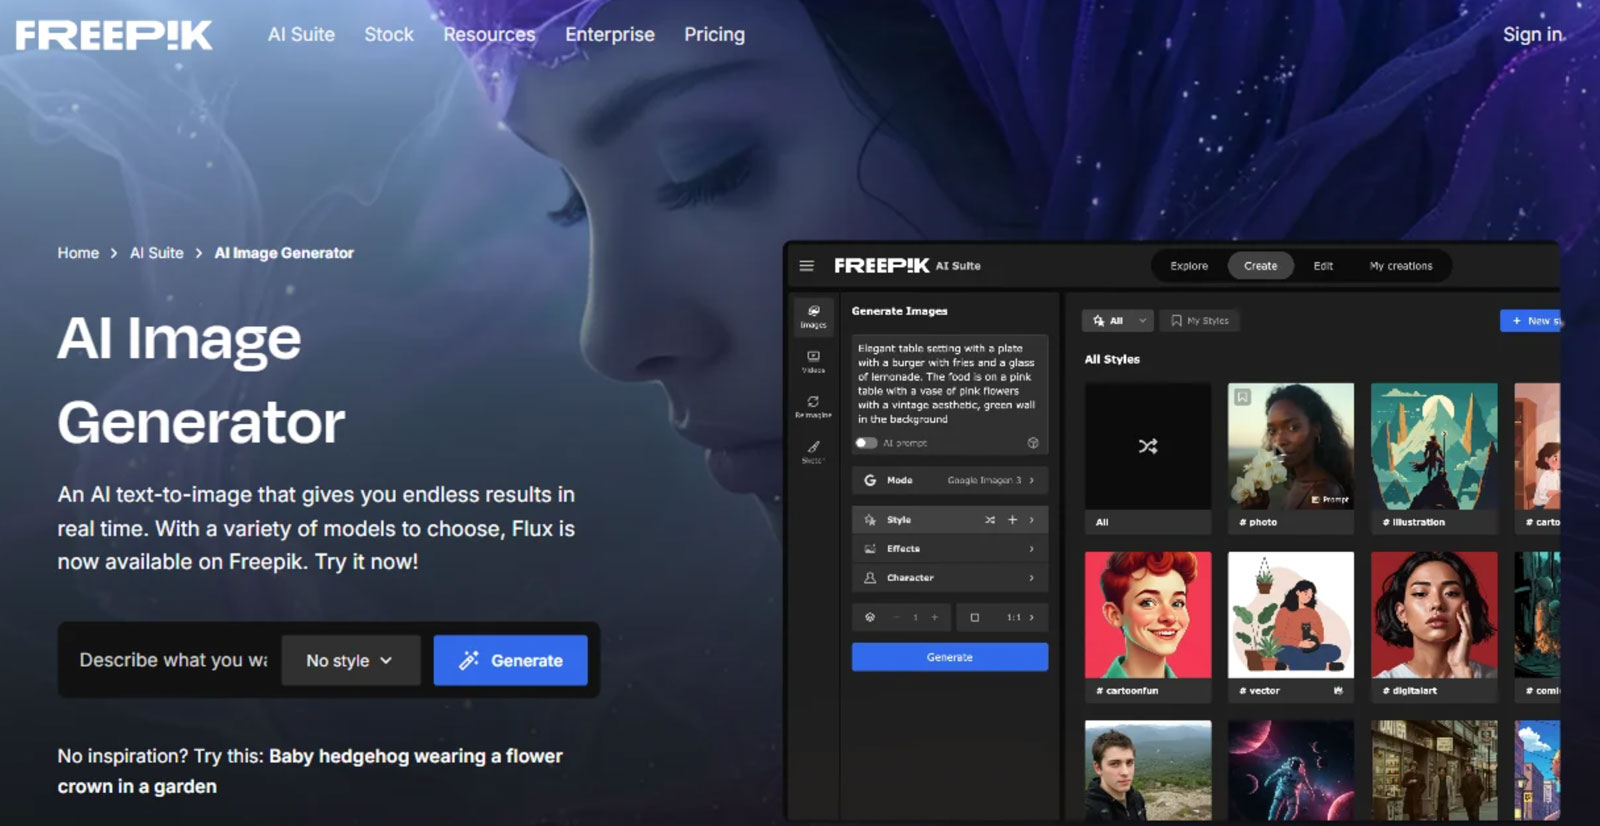
Task: Select the astronaut space style thumbnail
Action: coord(1291,770)
